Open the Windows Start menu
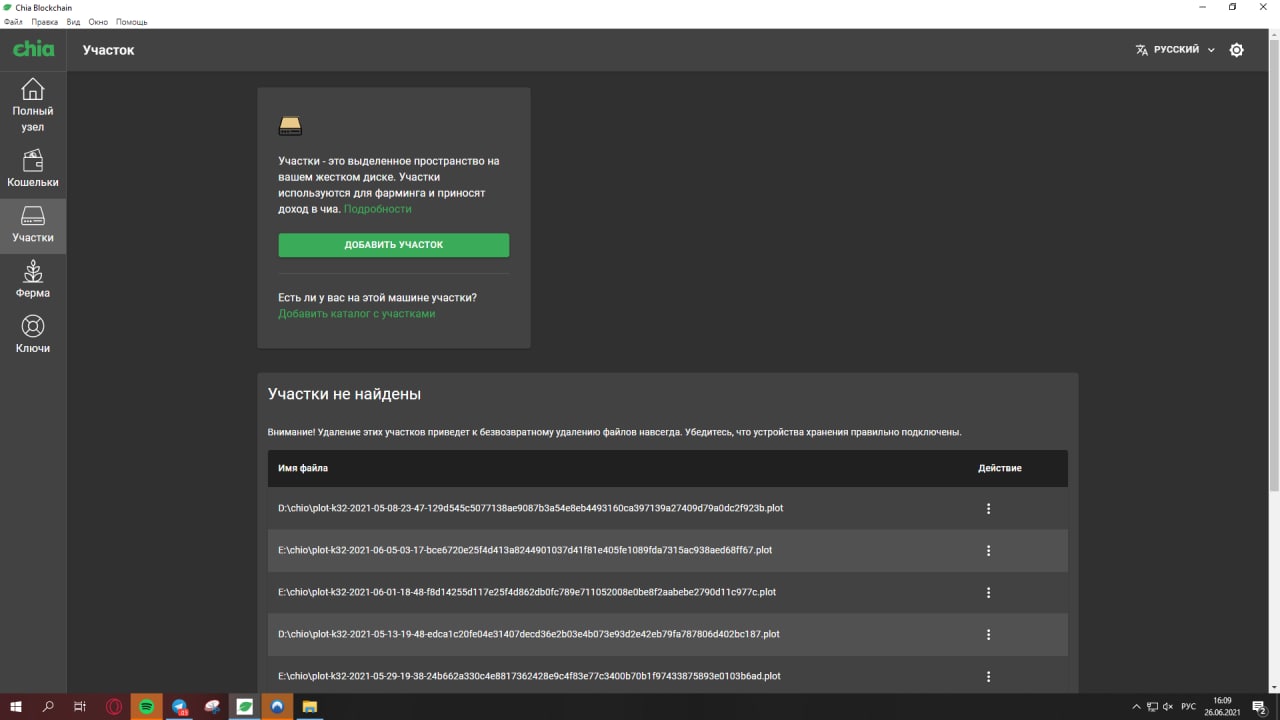 16,707
